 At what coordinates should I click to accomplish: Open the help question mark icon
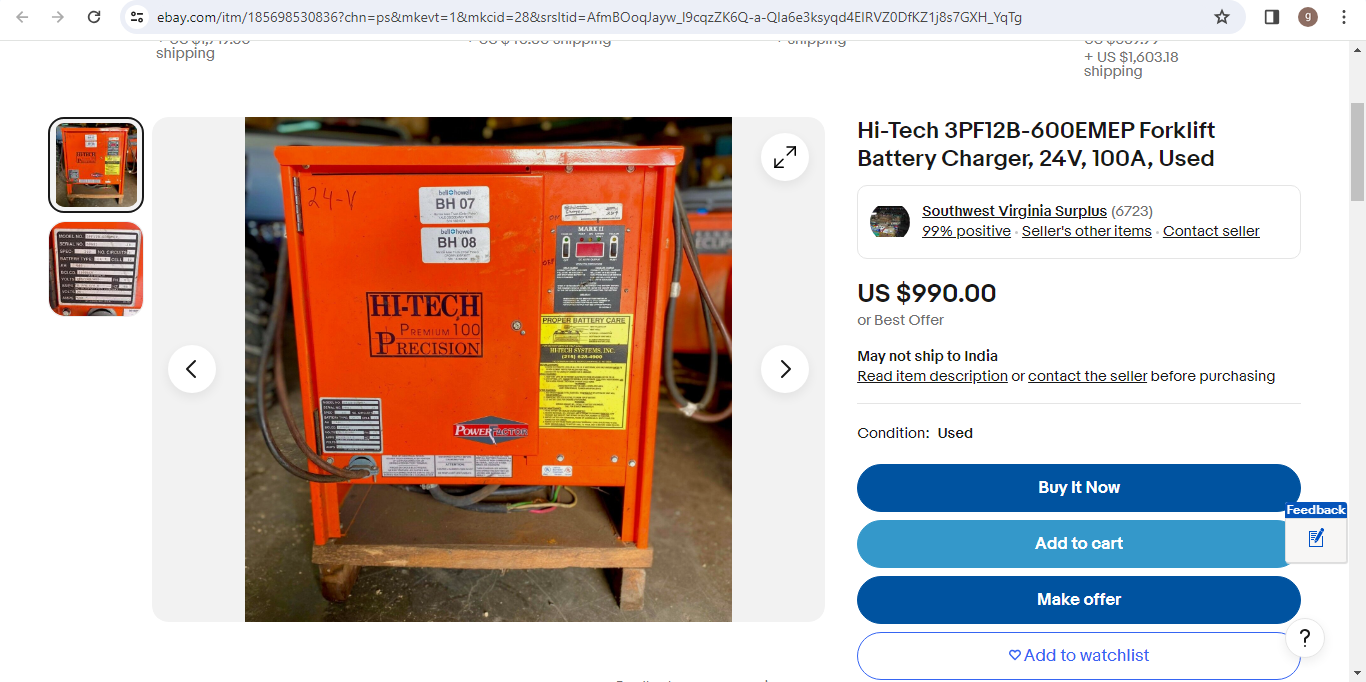1304,638
